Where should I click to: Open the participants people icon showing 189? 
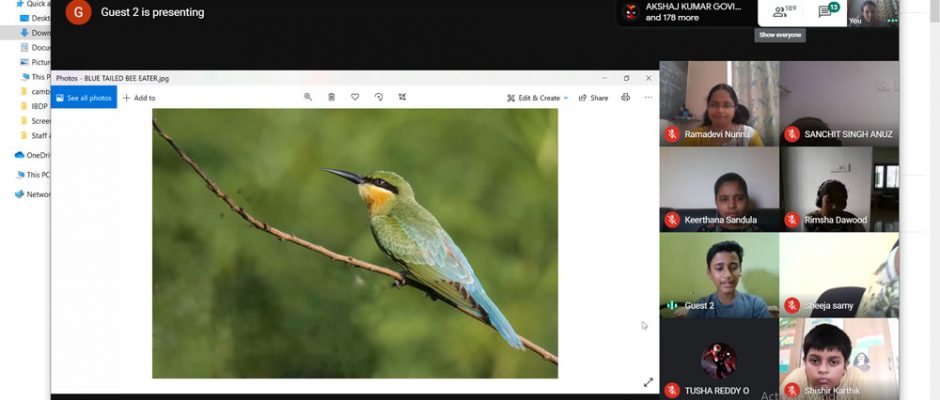(x=785, y=11)
